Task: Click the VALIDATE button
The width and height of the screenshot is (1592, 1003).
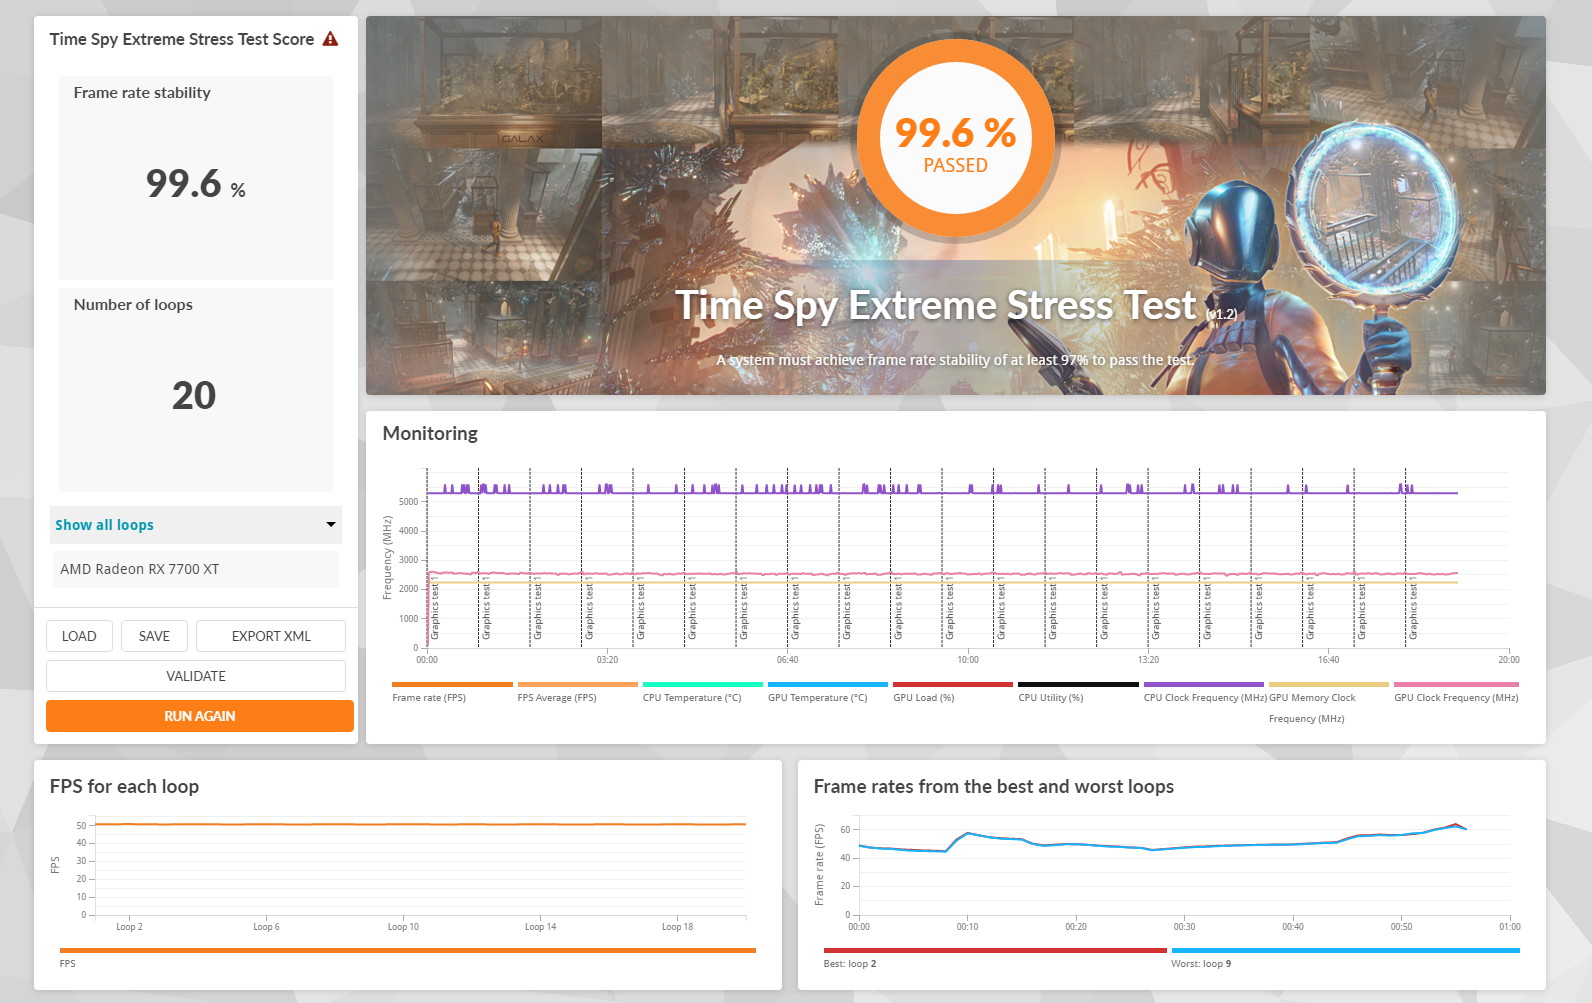Action: (196, 676)
